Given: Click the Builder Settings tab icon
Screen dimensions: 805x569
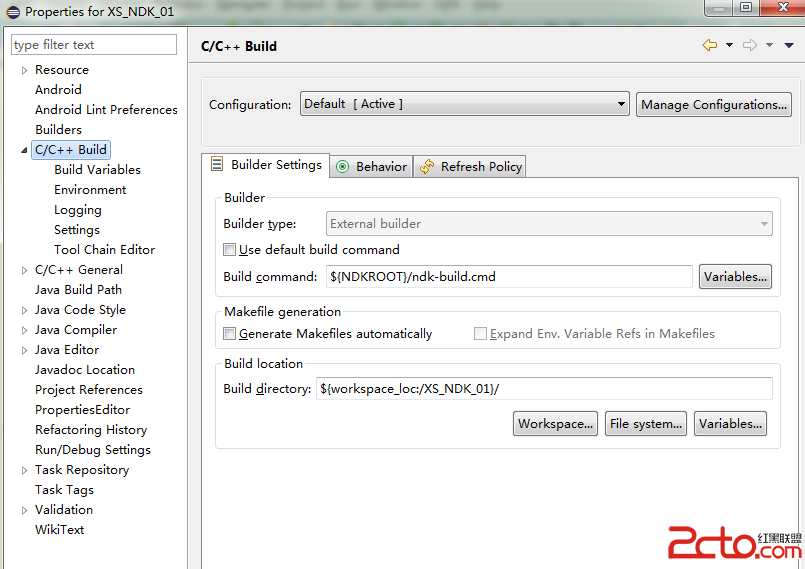Looking at the screenshot, I should 217,164.
